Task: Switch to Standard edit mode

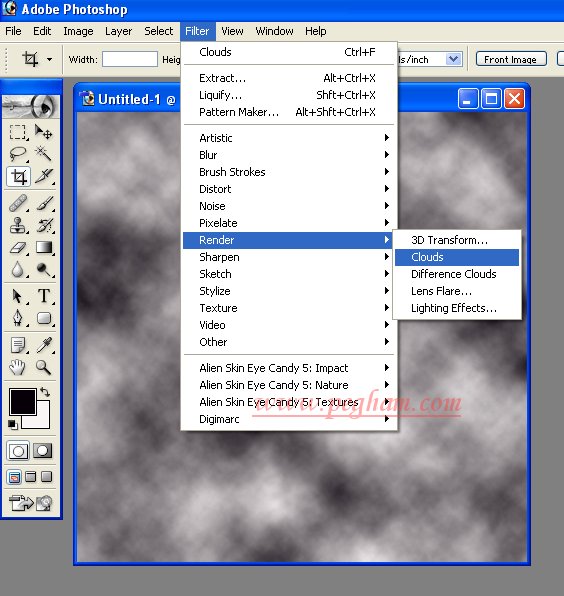Action: (x=18, y=451)
